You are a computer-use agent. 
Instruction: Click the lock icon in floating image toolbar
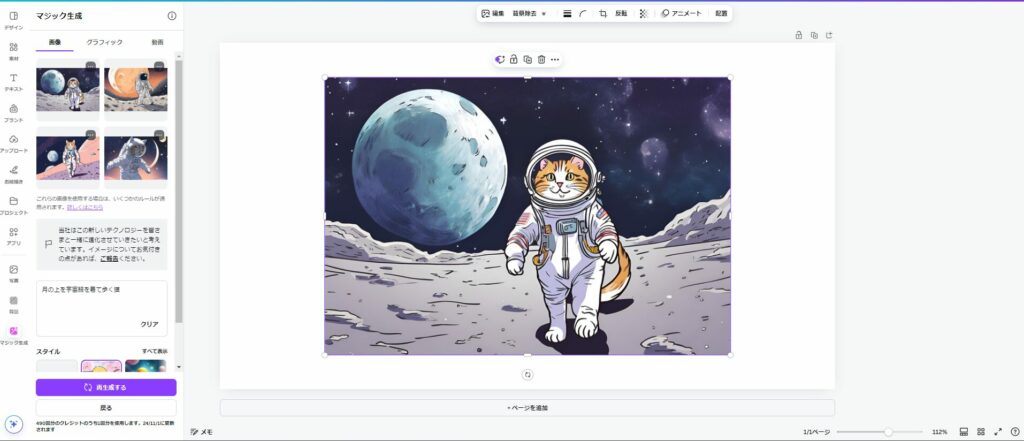(x=514, y=59)
